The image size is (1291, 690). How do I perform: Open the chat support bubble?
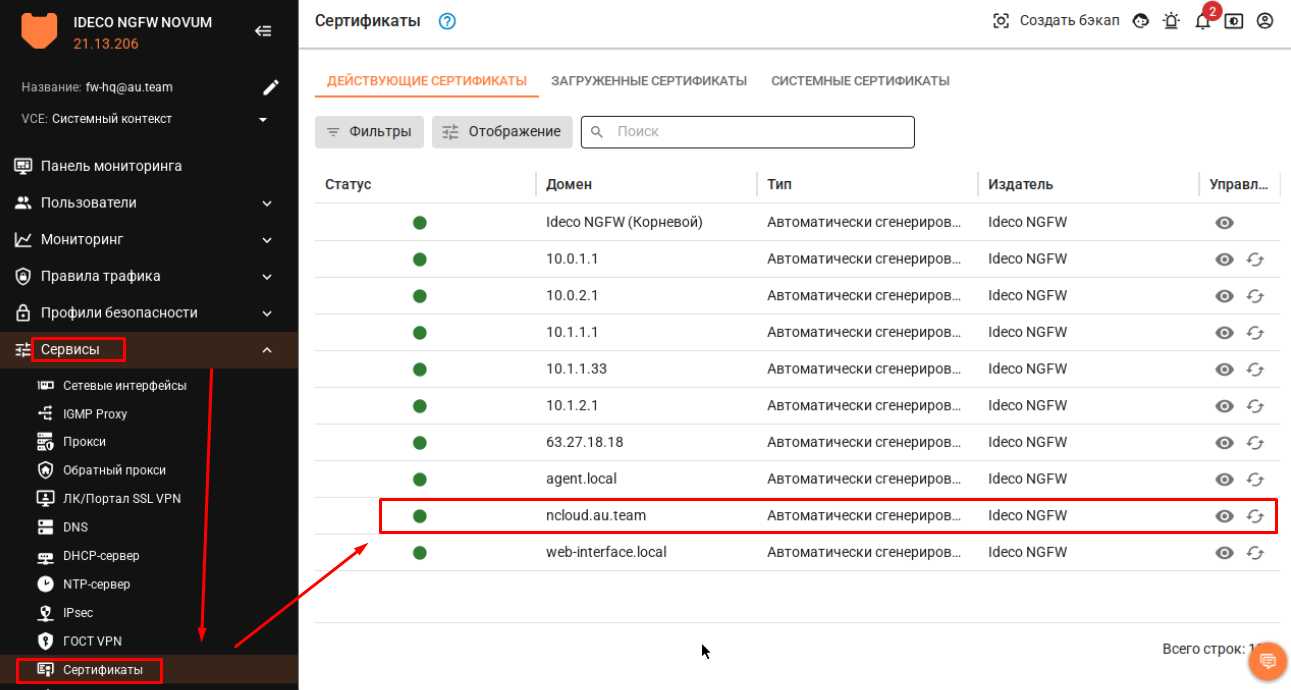click(x=1268, y=661)
